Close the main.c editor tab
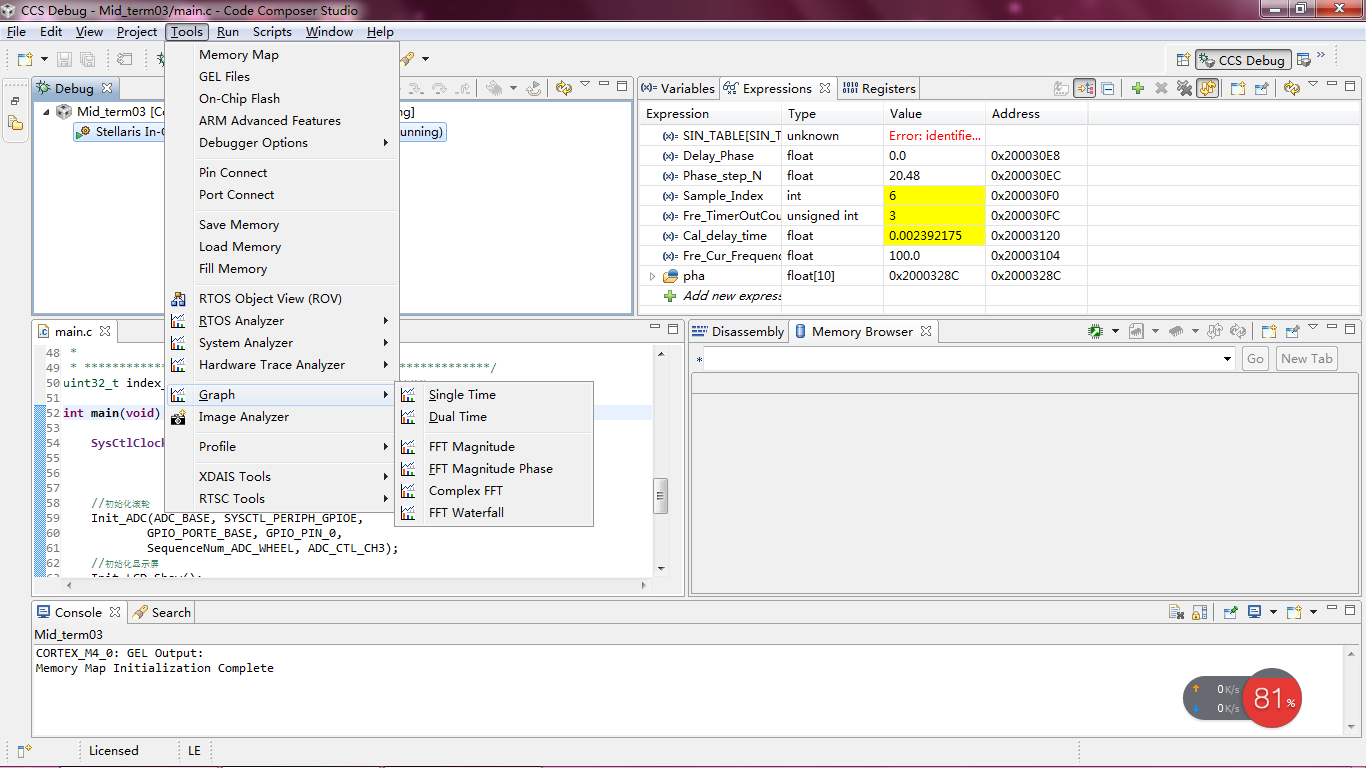The width and height of the screenshot is (1366, 768). pos(104,331)
